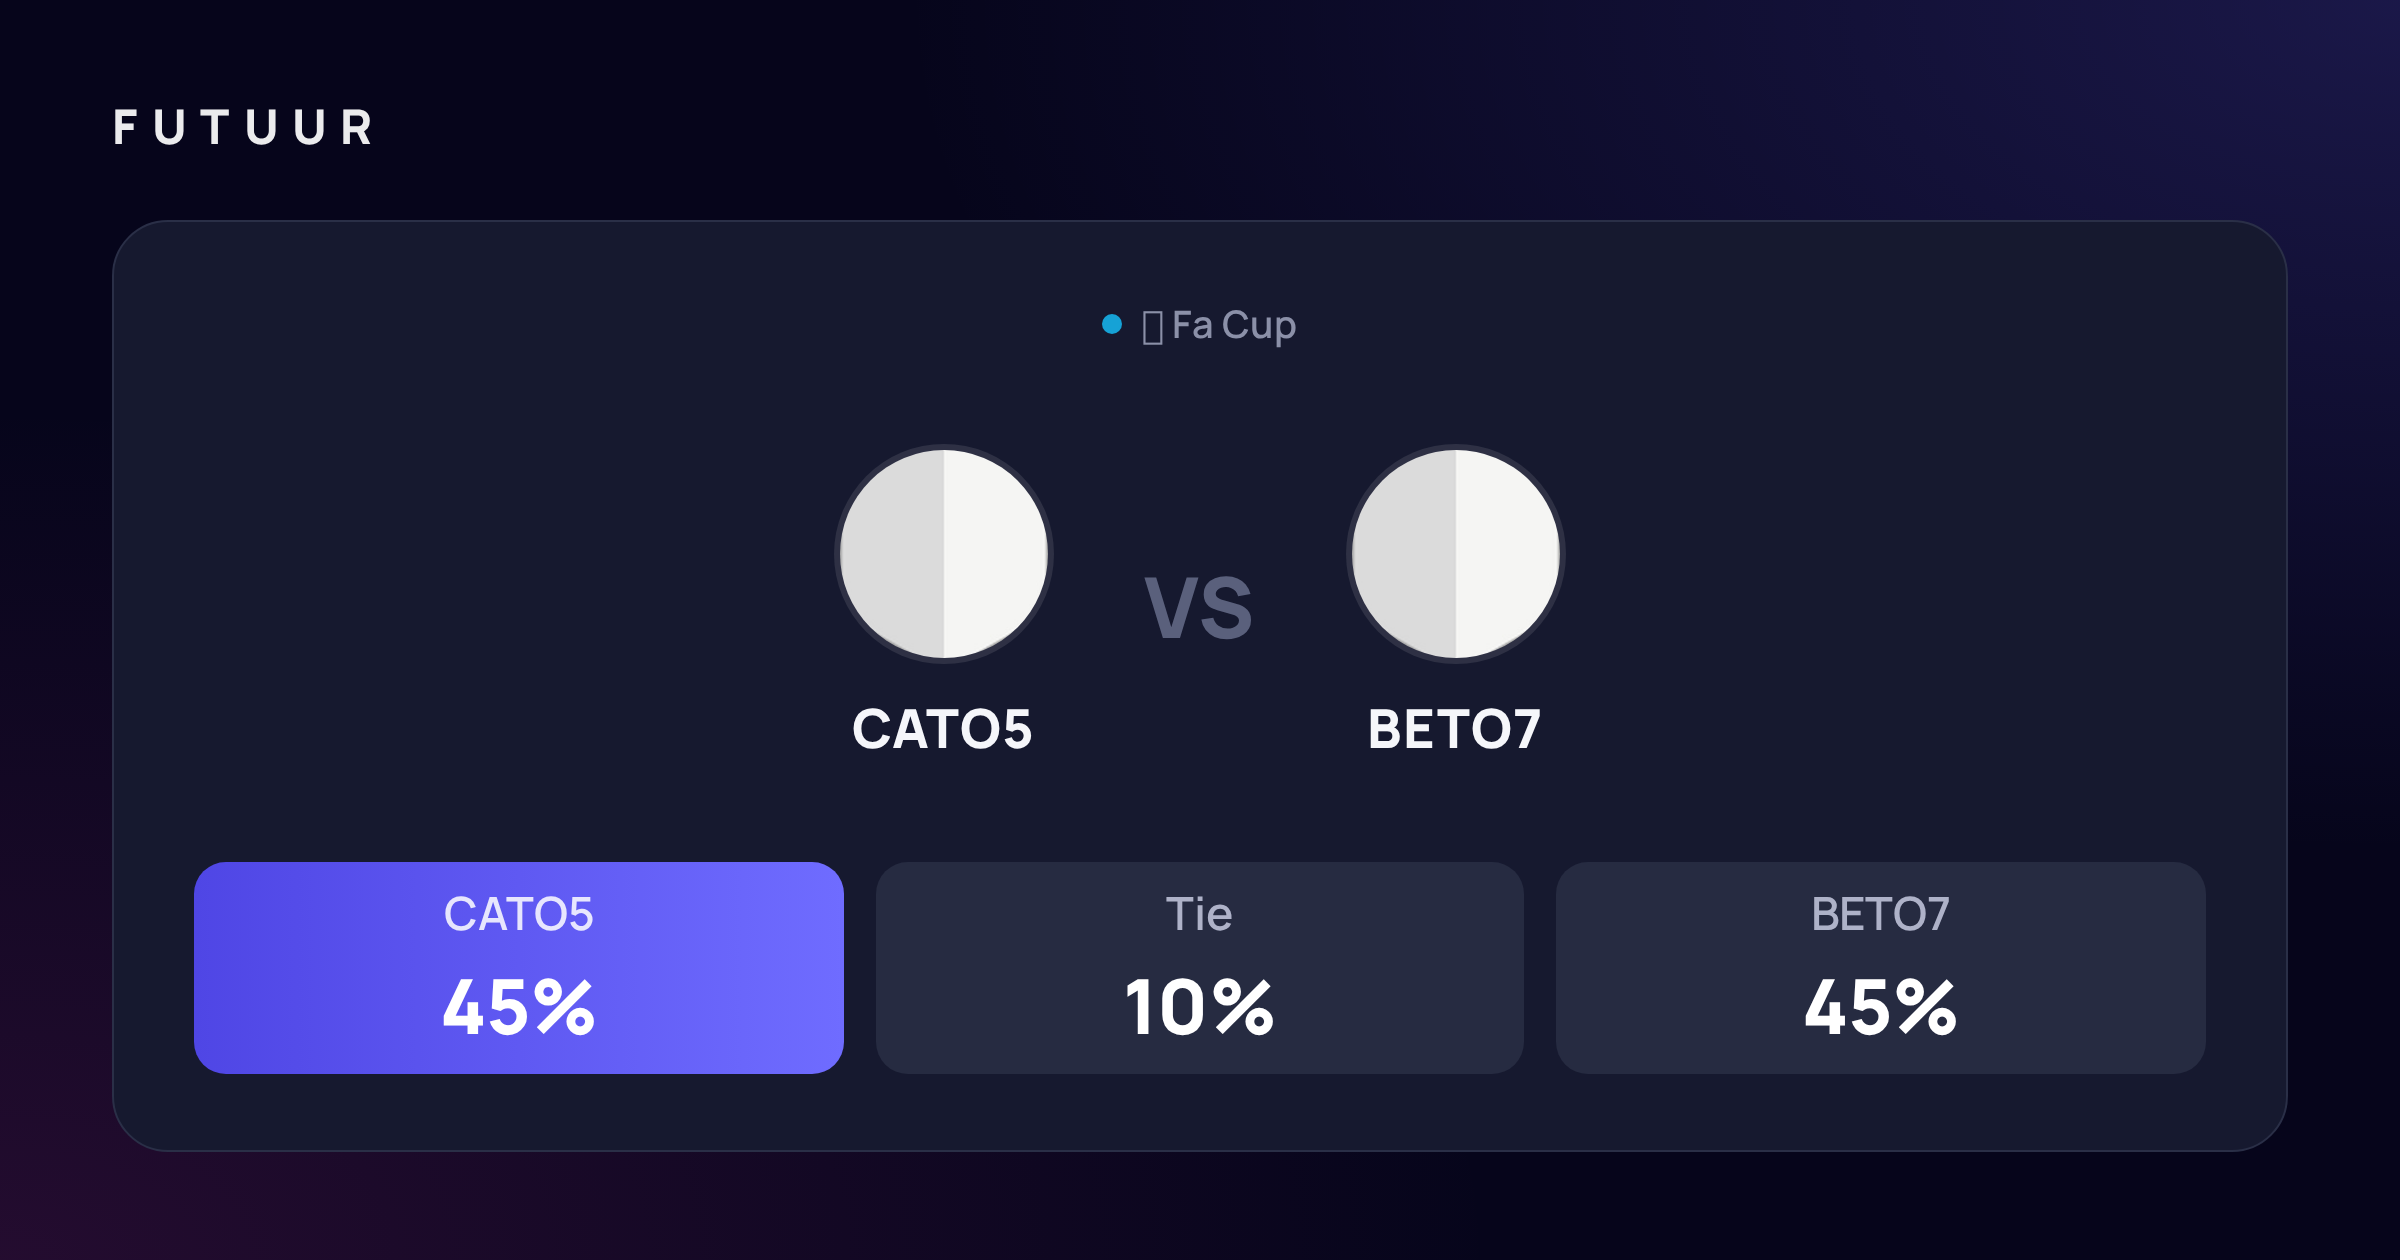The image size is (2400, 1260).
Task: Click the 45% value in purple card
Action: [519, 1007]
